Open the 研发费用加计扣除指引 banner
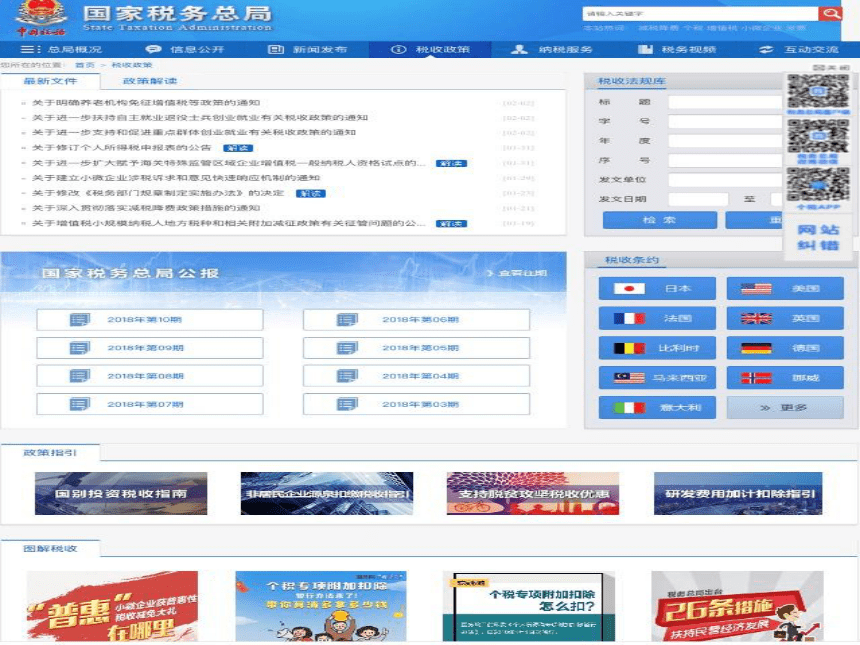The image size is (860, 645). coord(738,494)
